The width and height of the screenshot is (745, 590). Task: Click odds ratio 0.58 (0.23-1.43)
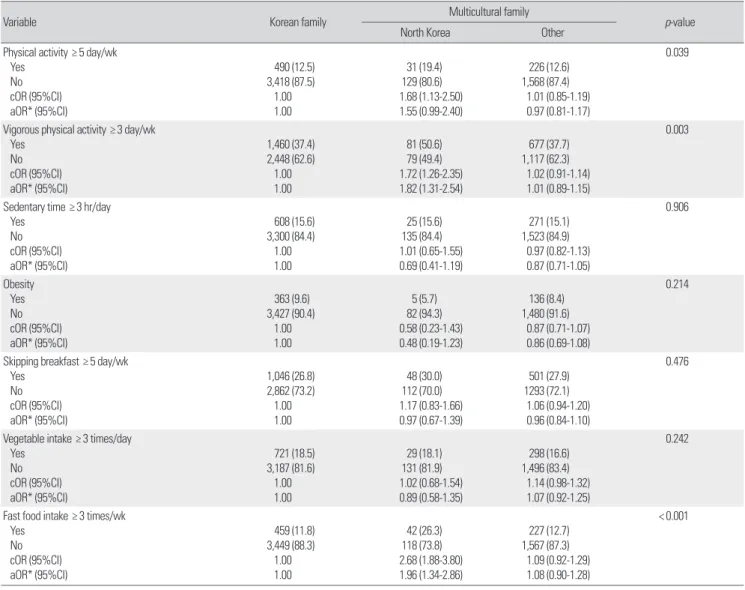click(x=431, y=328)
